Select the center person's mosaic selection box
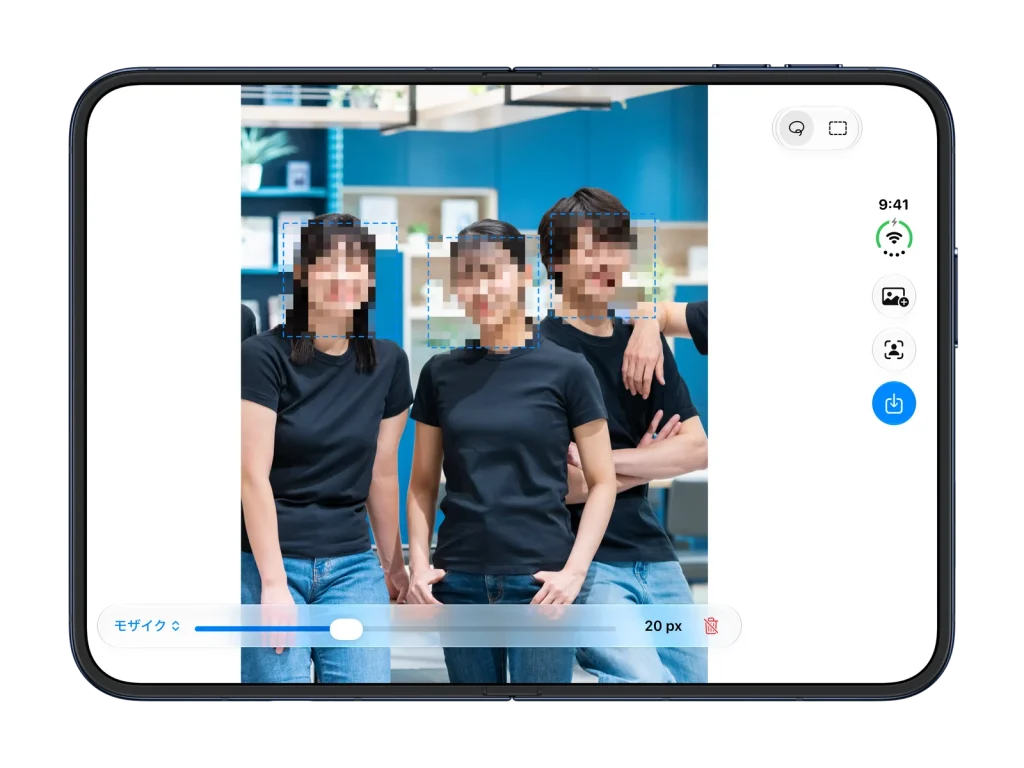This screenshot has width=1024, height=768. click(x=483, y=293)
